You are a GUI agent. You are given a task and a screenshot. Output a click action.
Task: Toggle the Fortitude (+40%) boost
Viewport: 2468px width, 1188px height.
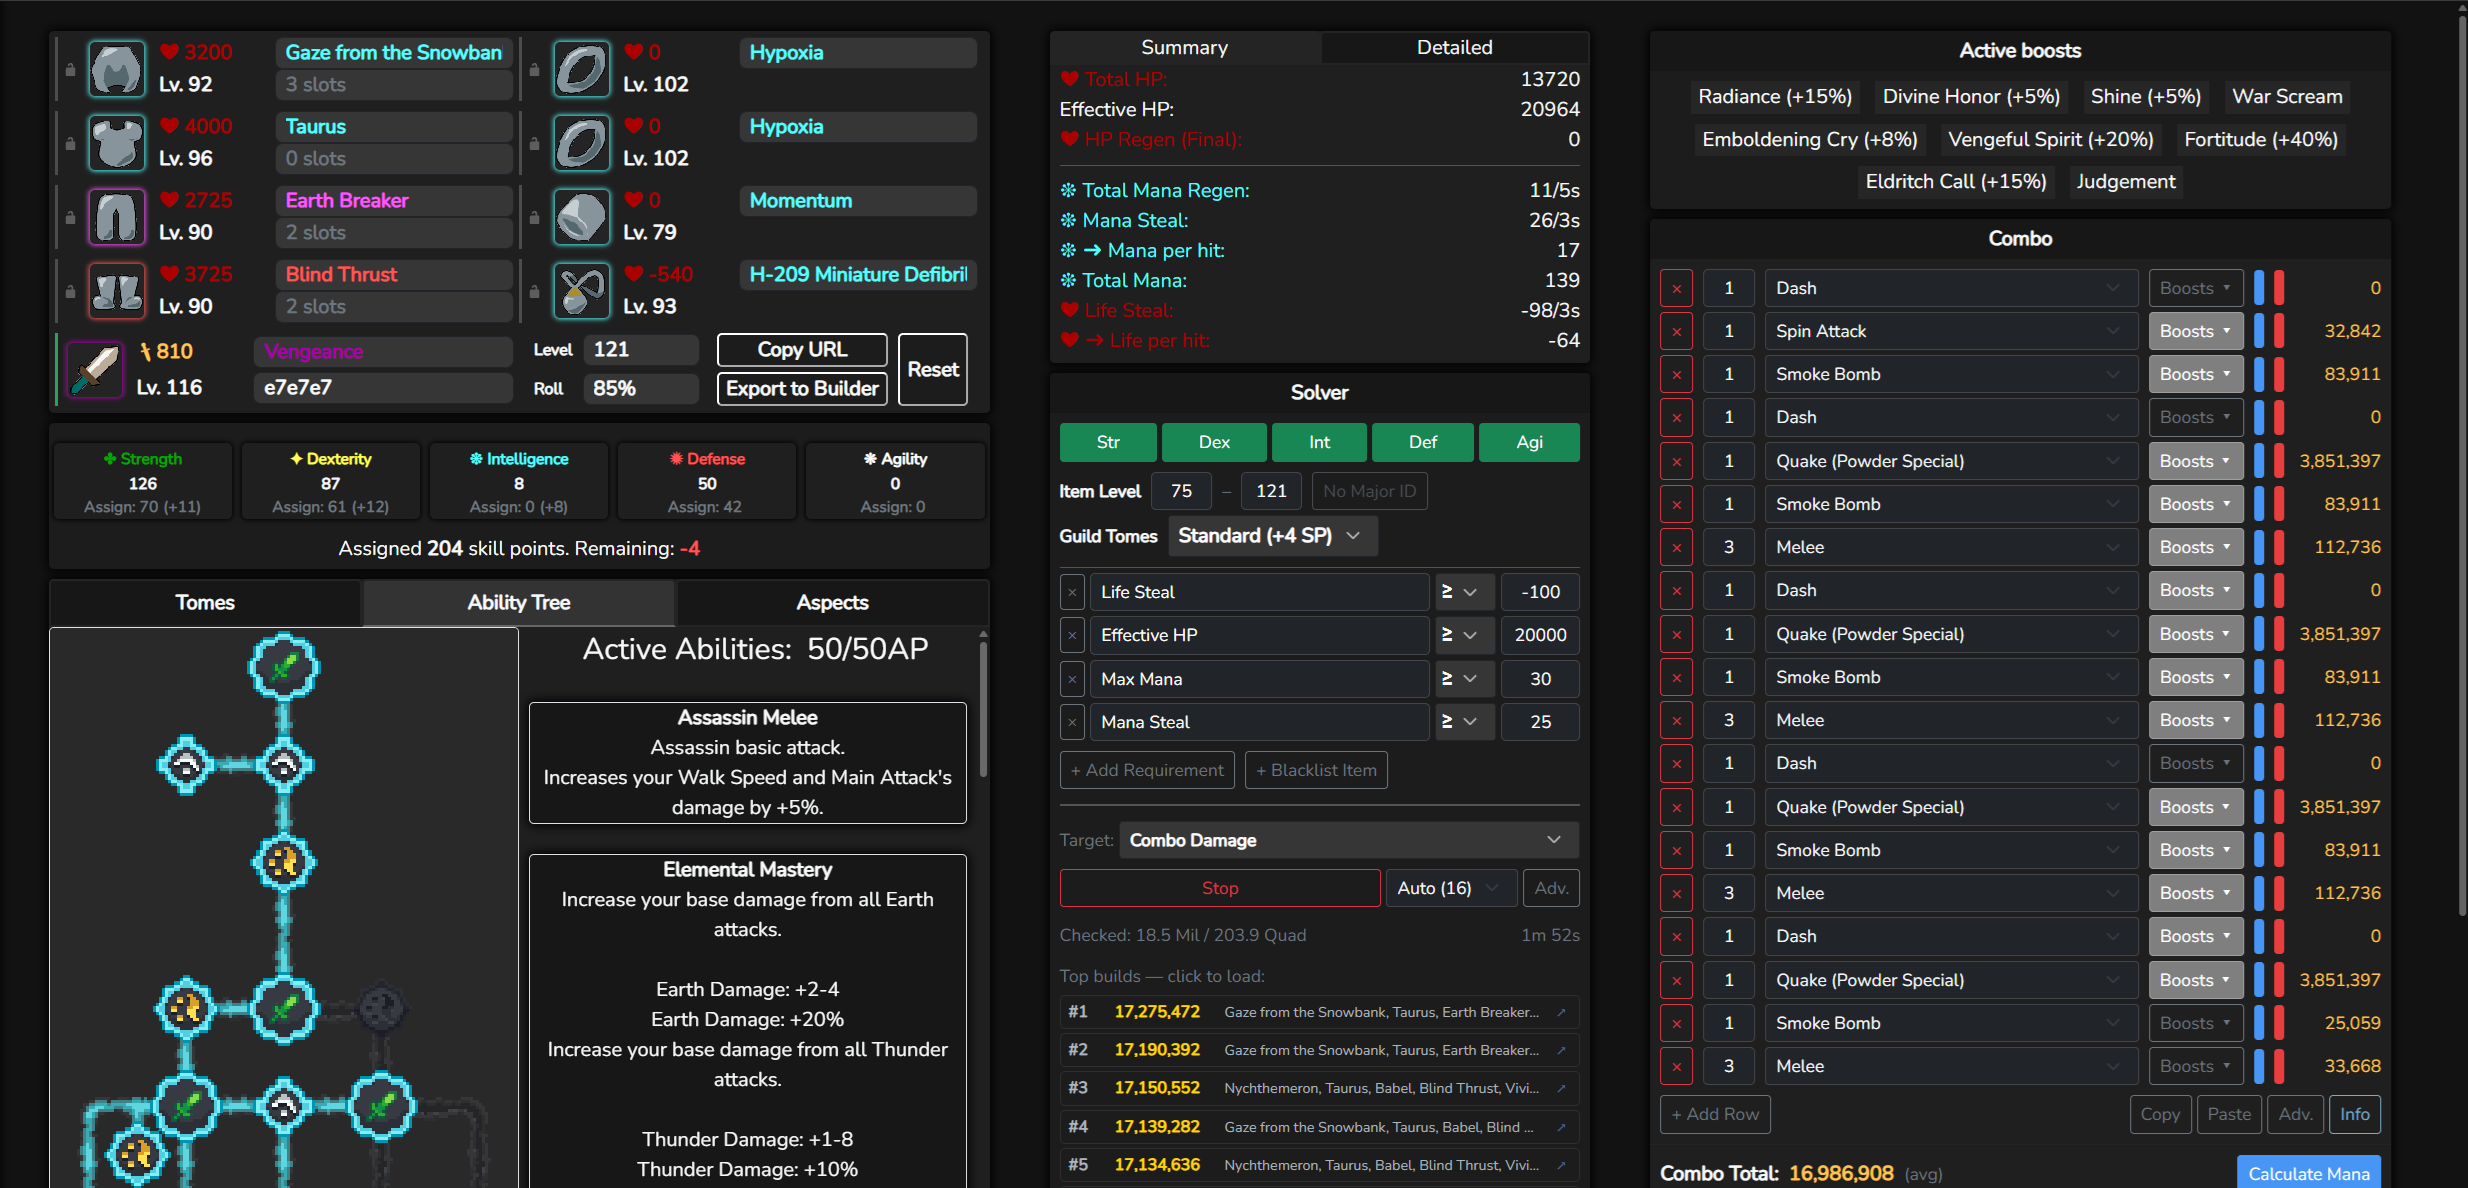pyautogui.click(x=2261, y=140)
